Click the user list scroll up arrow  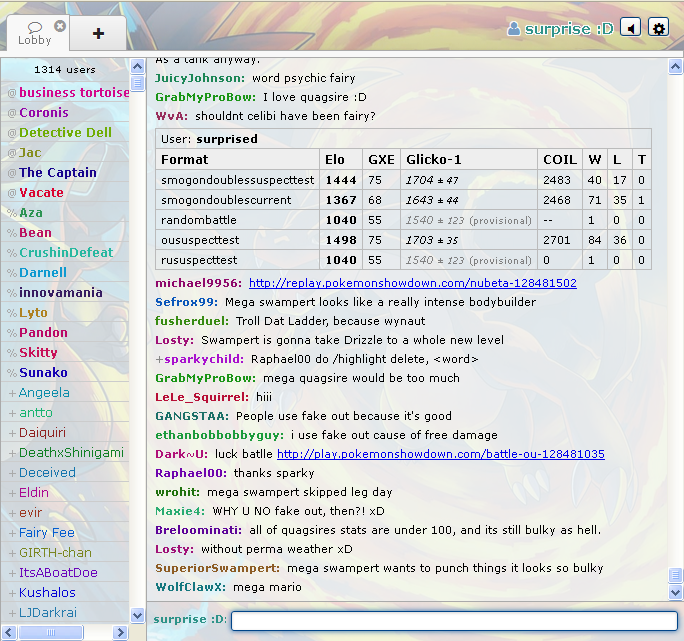(x=137, y=67)
